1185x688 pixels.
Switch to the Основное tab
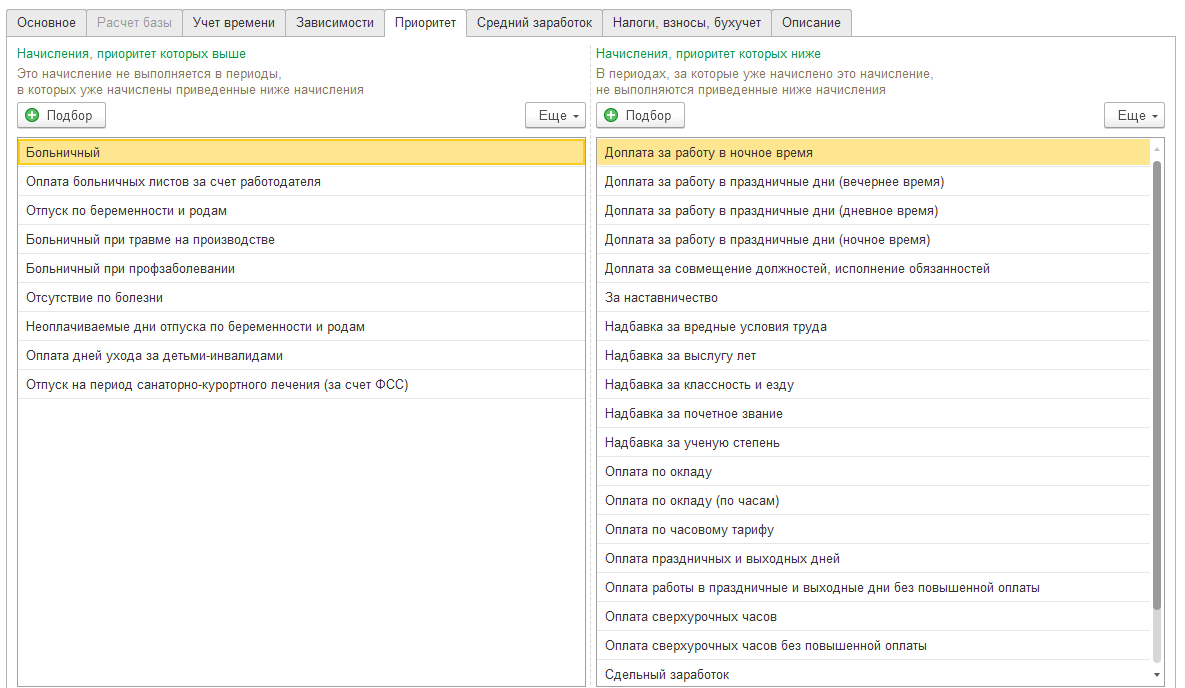tap(46, 22)
